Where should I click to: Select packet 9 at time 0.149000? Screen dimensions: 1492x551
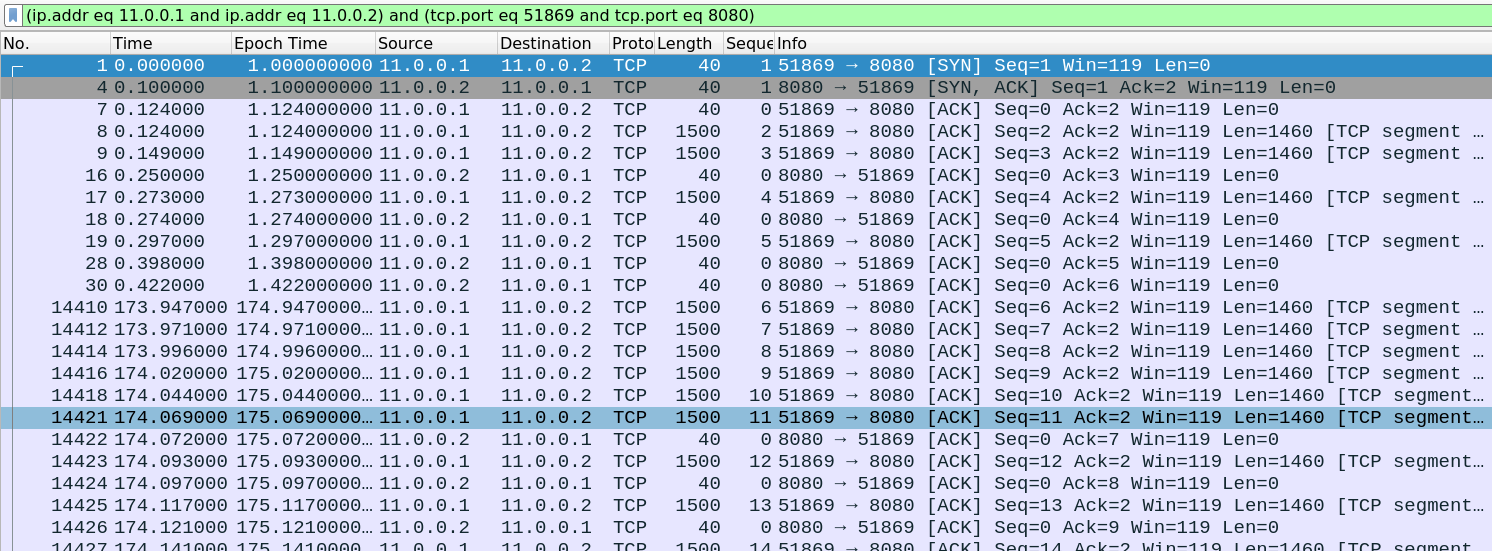coord(746,153)
